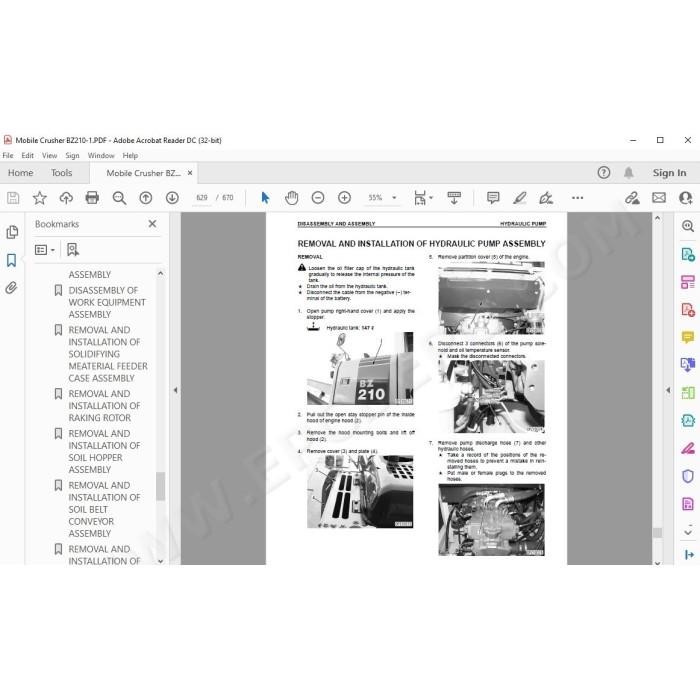Open Comment tool in right pane

point(688,337)
